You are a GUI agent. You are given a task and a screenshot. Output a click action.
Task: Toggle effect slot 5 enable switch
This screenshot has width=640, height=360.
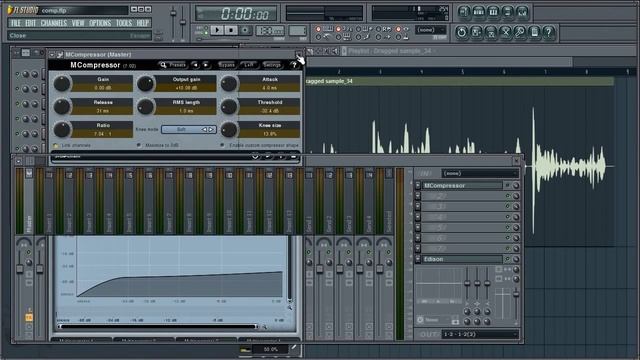coord(508,227)
